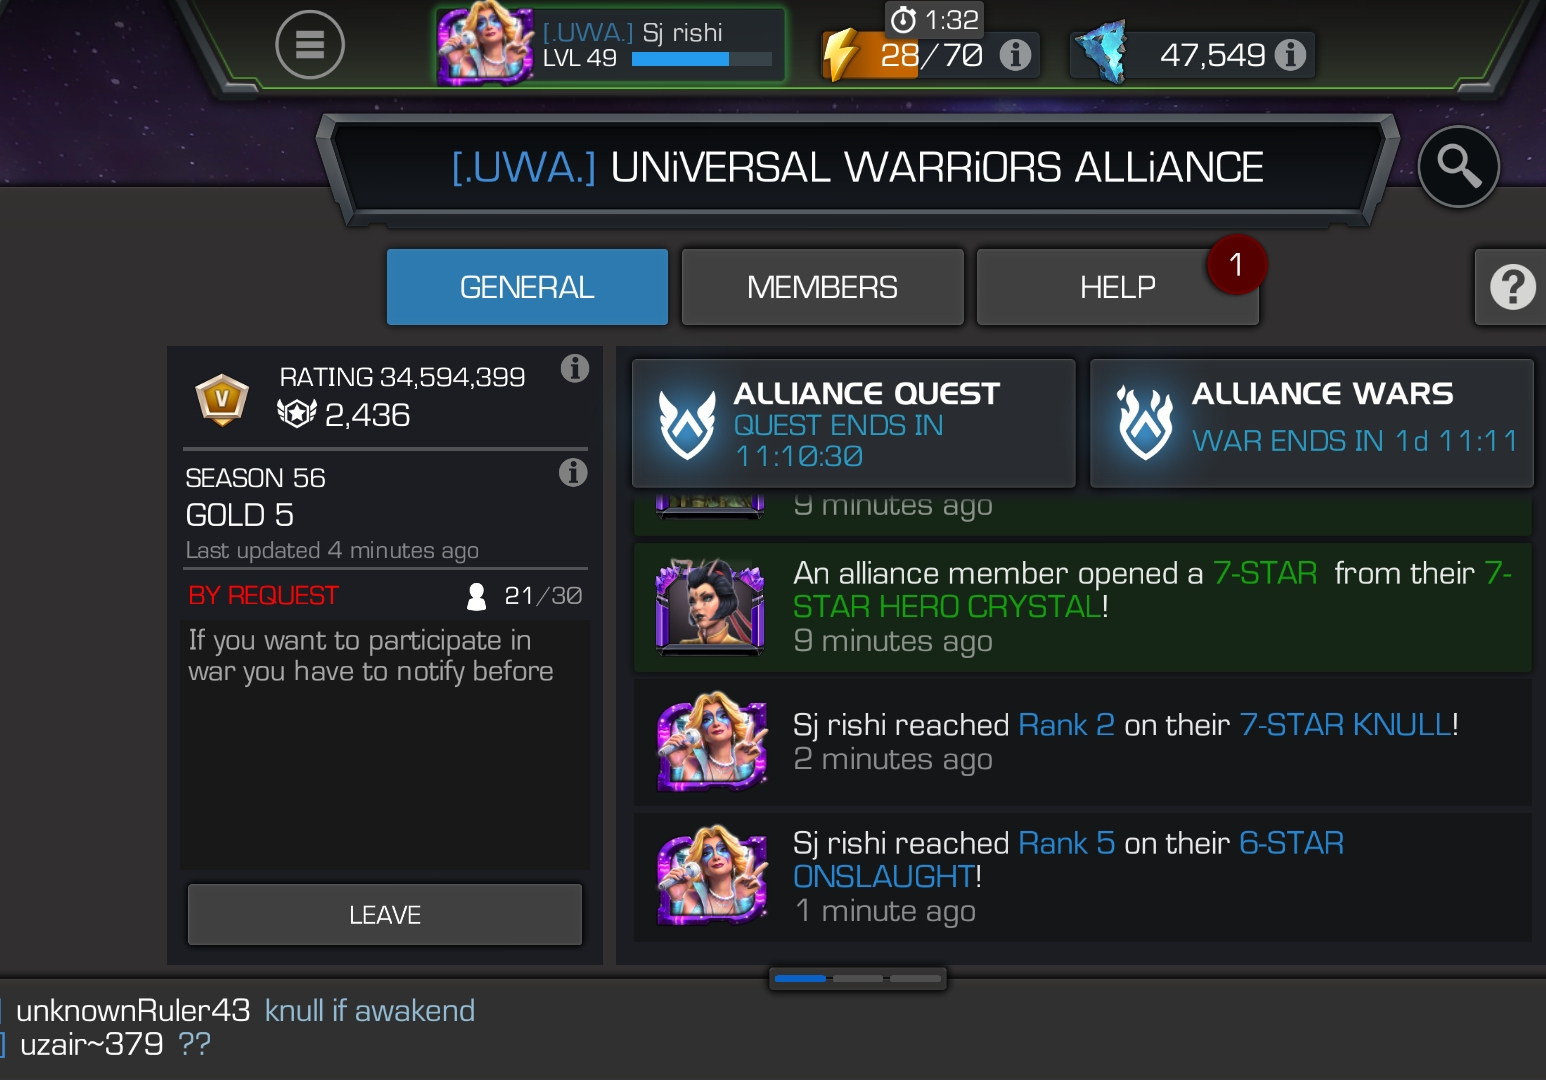Open the alliance search magnifier
This screenshot has height=1080, width=1546.
(1458, 166)
